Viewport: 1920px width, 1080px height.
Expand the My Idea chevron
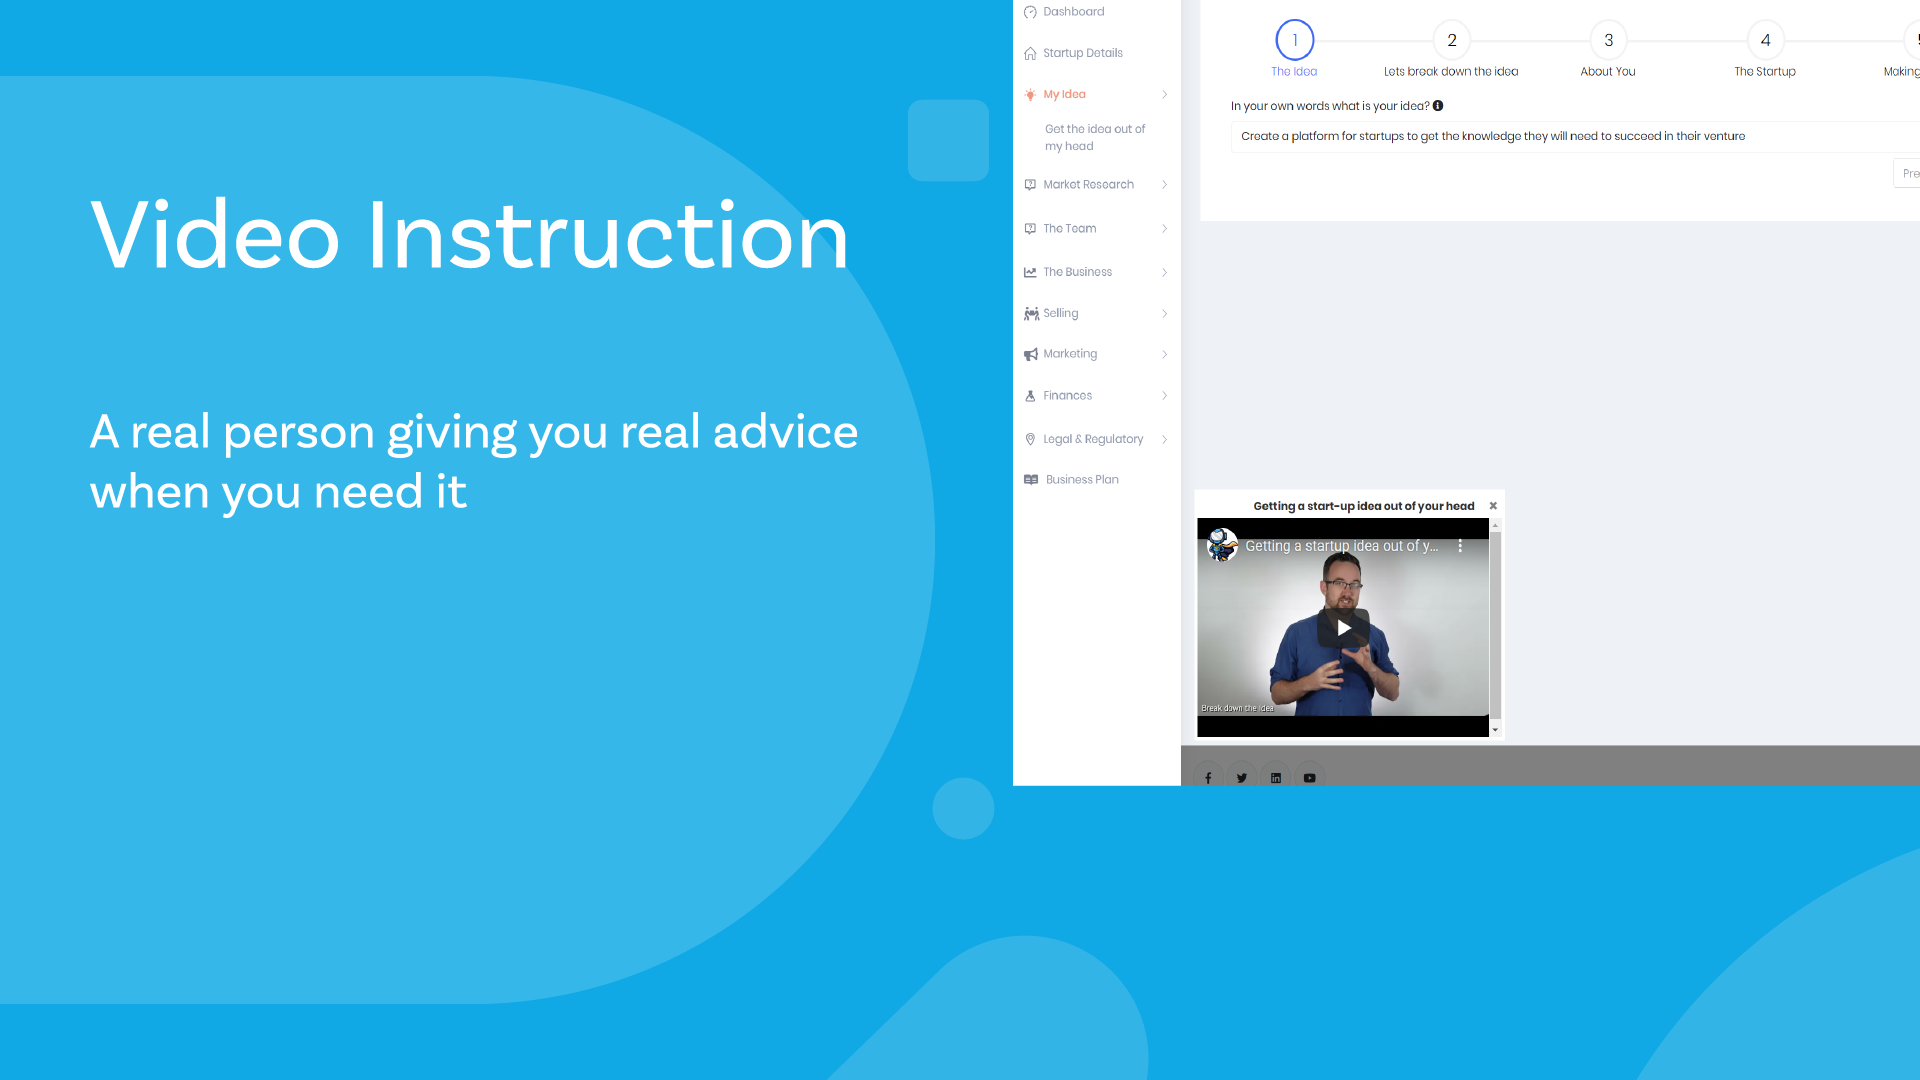click(1165, 95)
